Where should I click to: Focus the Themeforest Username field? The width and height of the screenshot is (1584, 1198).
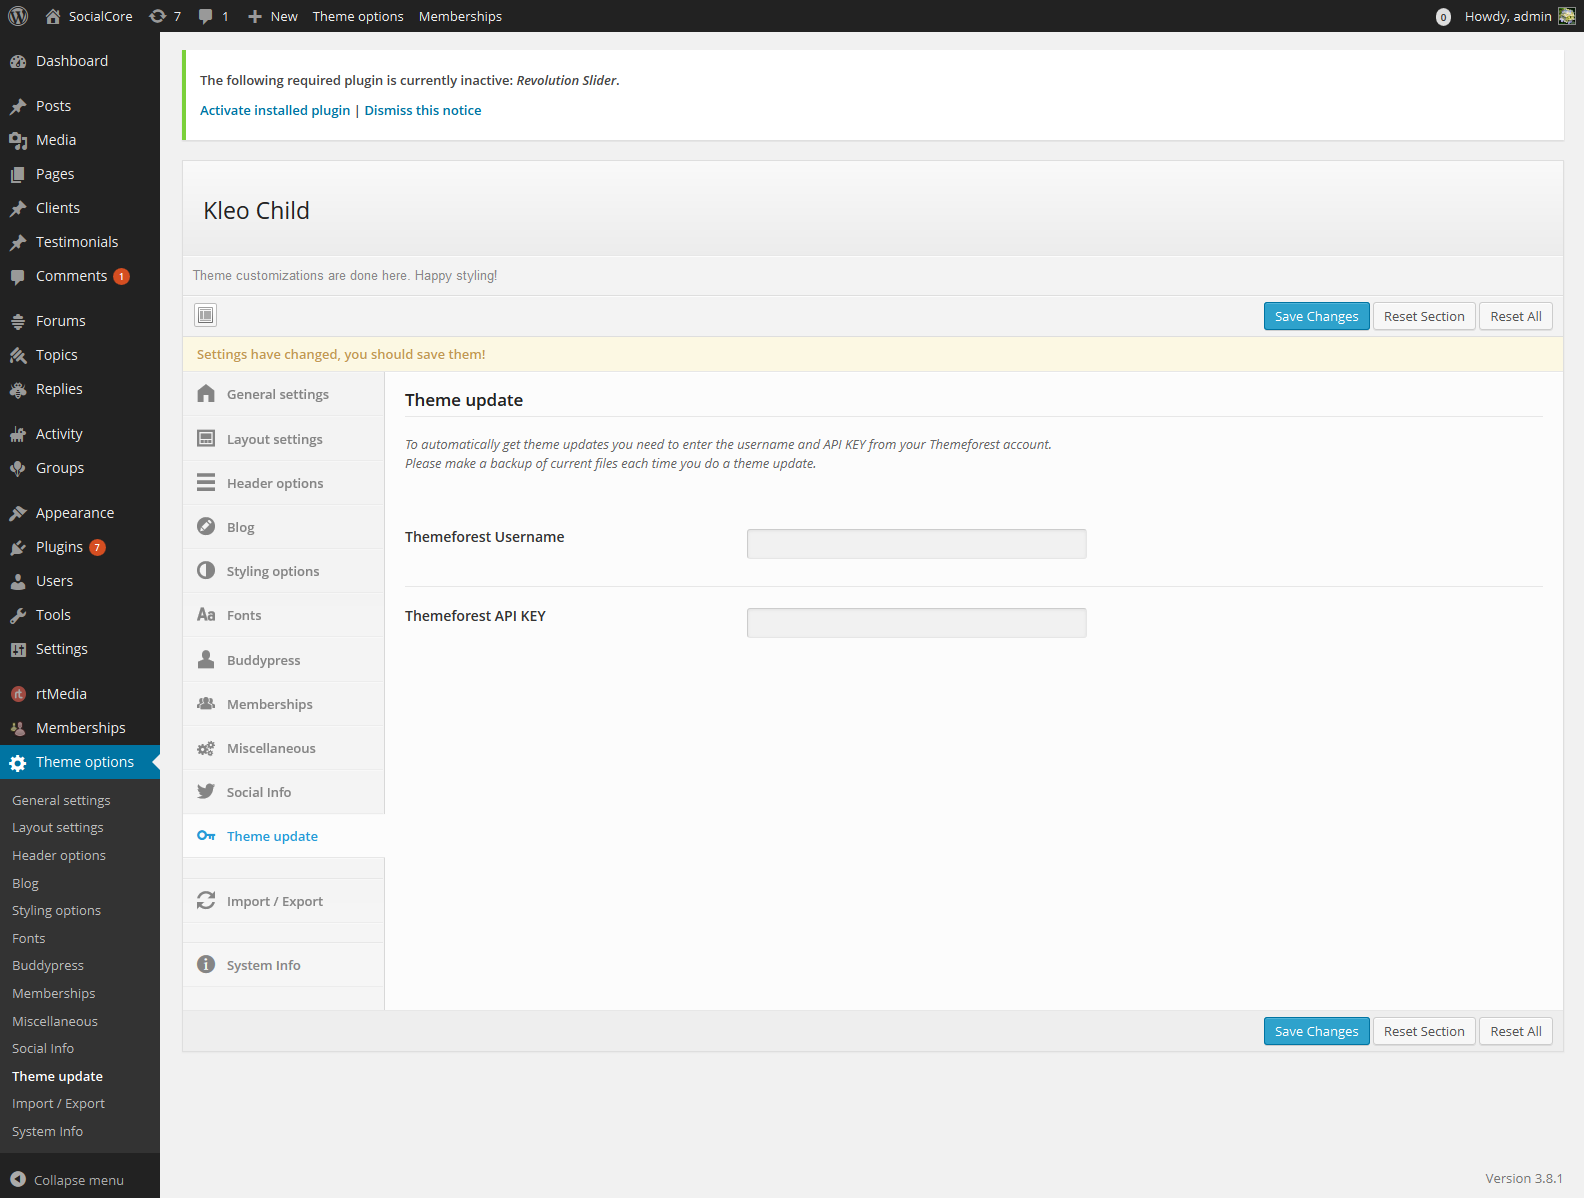point(916,544)
